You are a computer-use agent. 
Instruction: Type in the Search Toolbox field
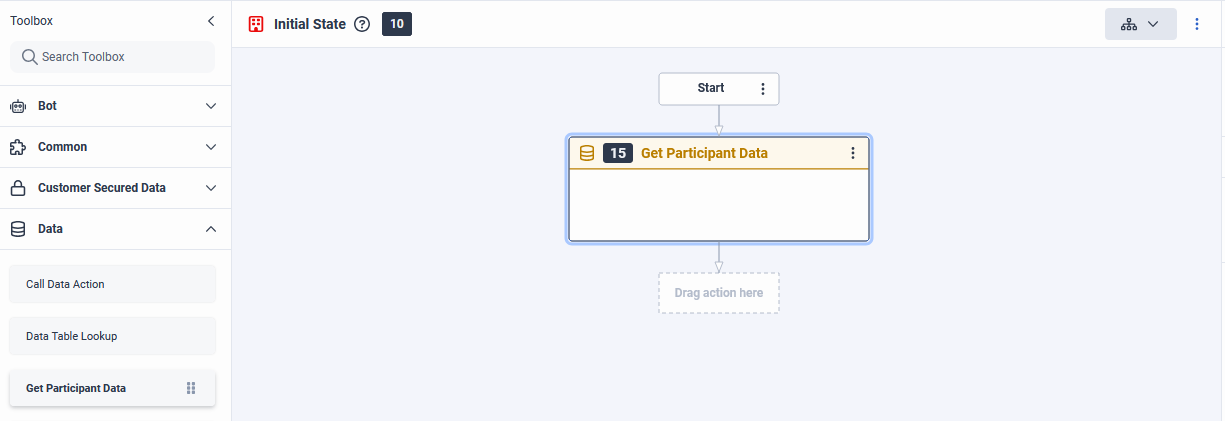pyautogui.click(x=120, y=57)
